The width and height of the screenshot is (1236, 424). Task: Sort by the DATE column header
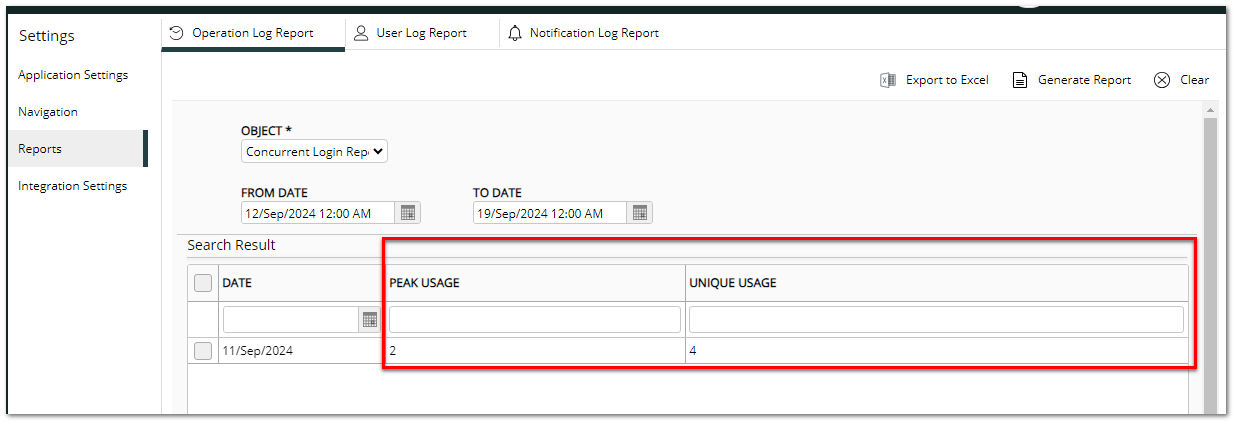237,283
